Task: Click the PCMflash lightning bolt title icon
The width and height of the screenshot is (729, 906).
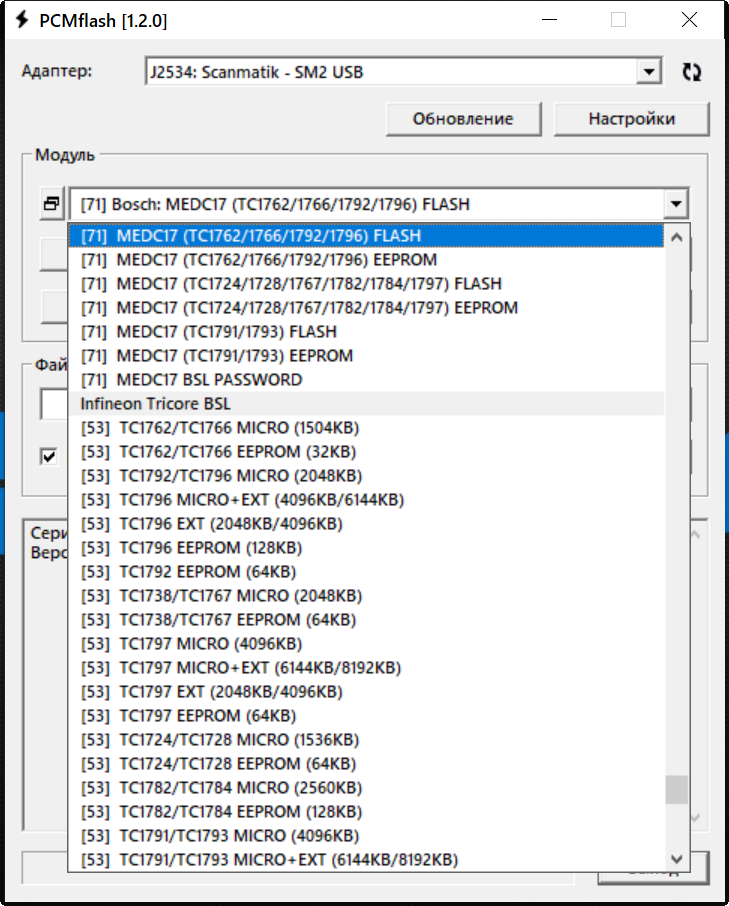Action: (x=20, y=21)
